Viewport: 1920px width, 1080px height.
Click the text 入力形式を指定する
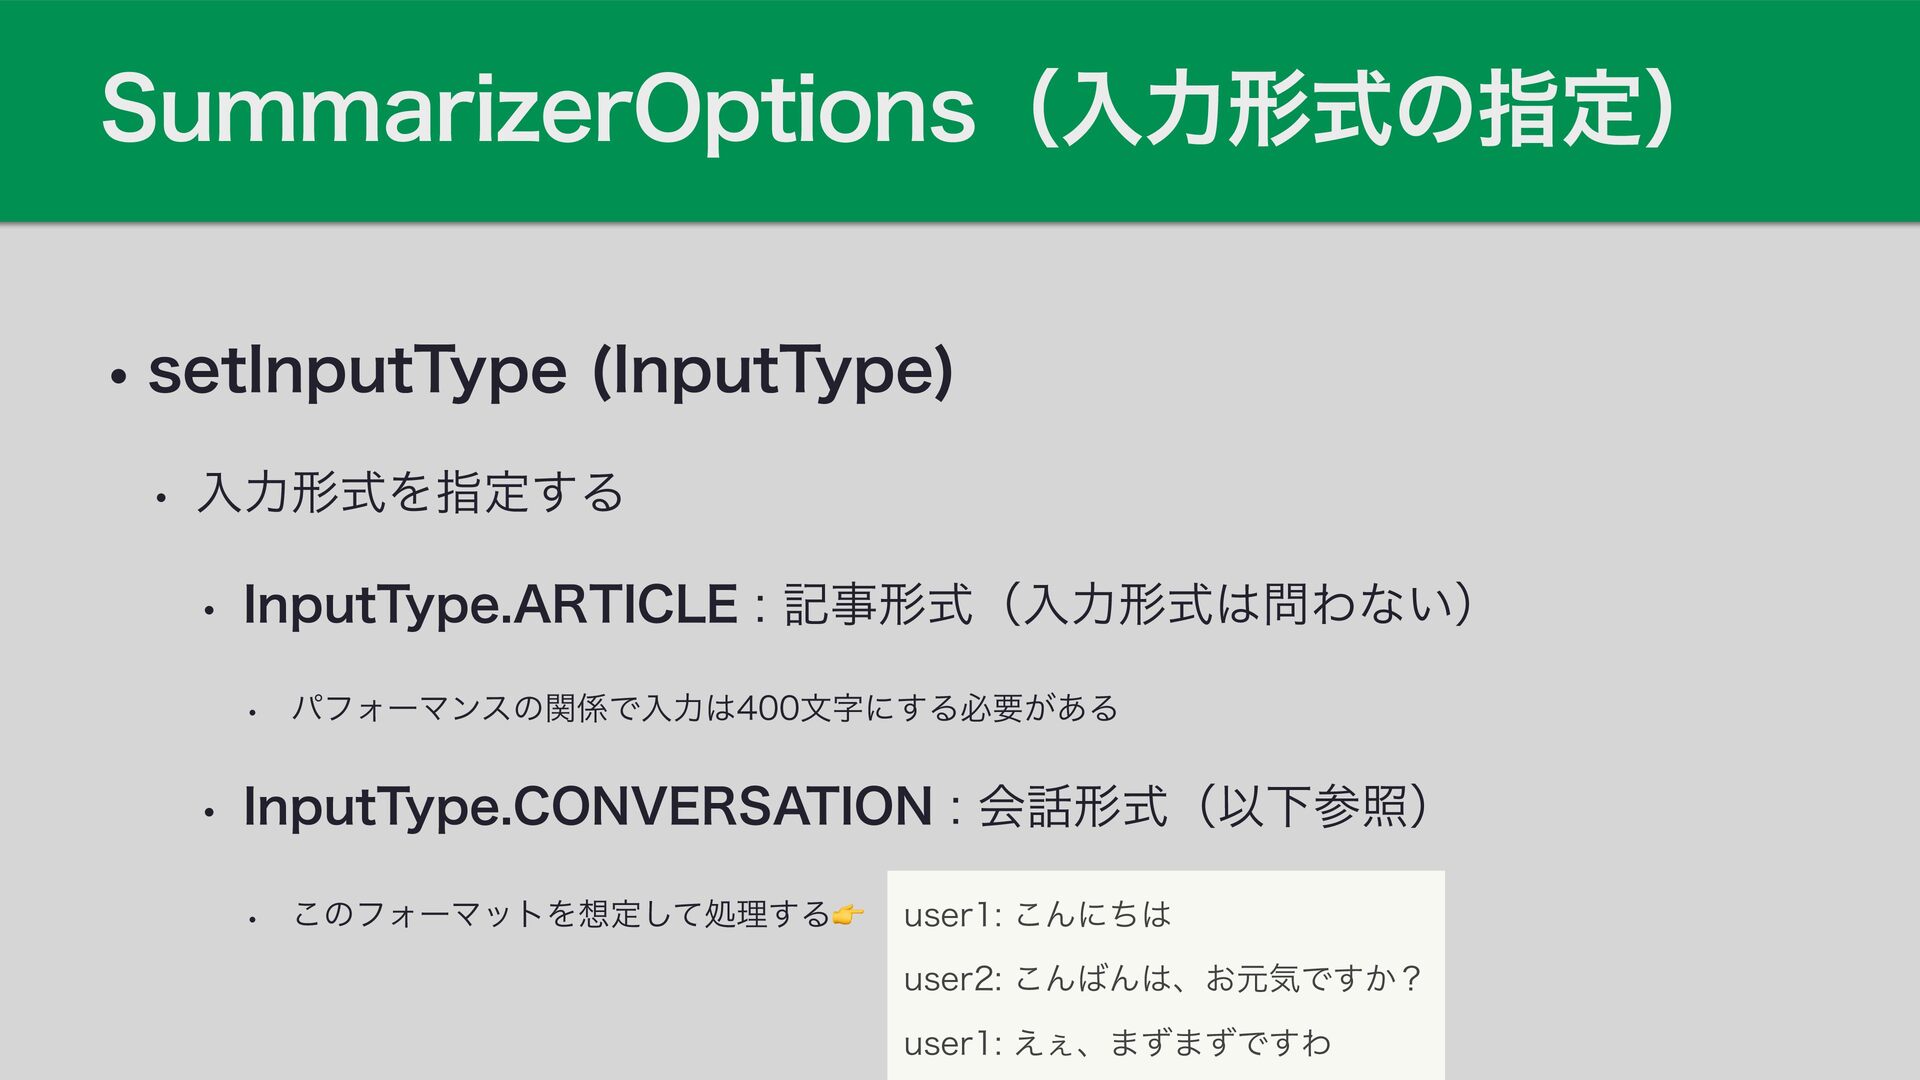pos(411,493)
